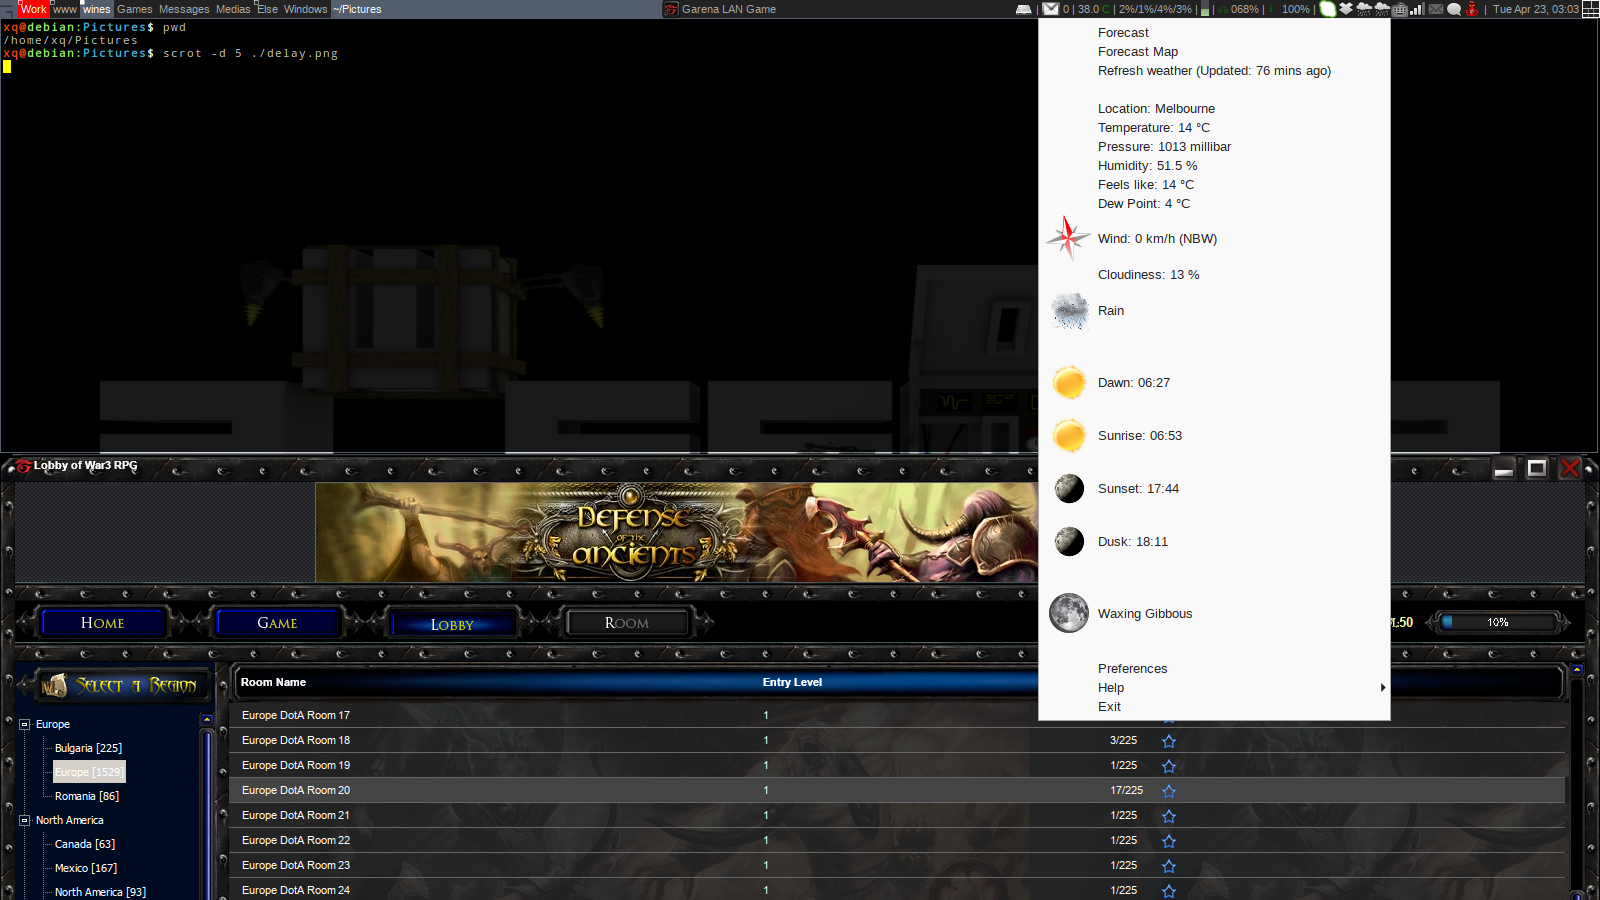
Task: Select Europe DotA Room 19 row
Action: click(897, 765)
